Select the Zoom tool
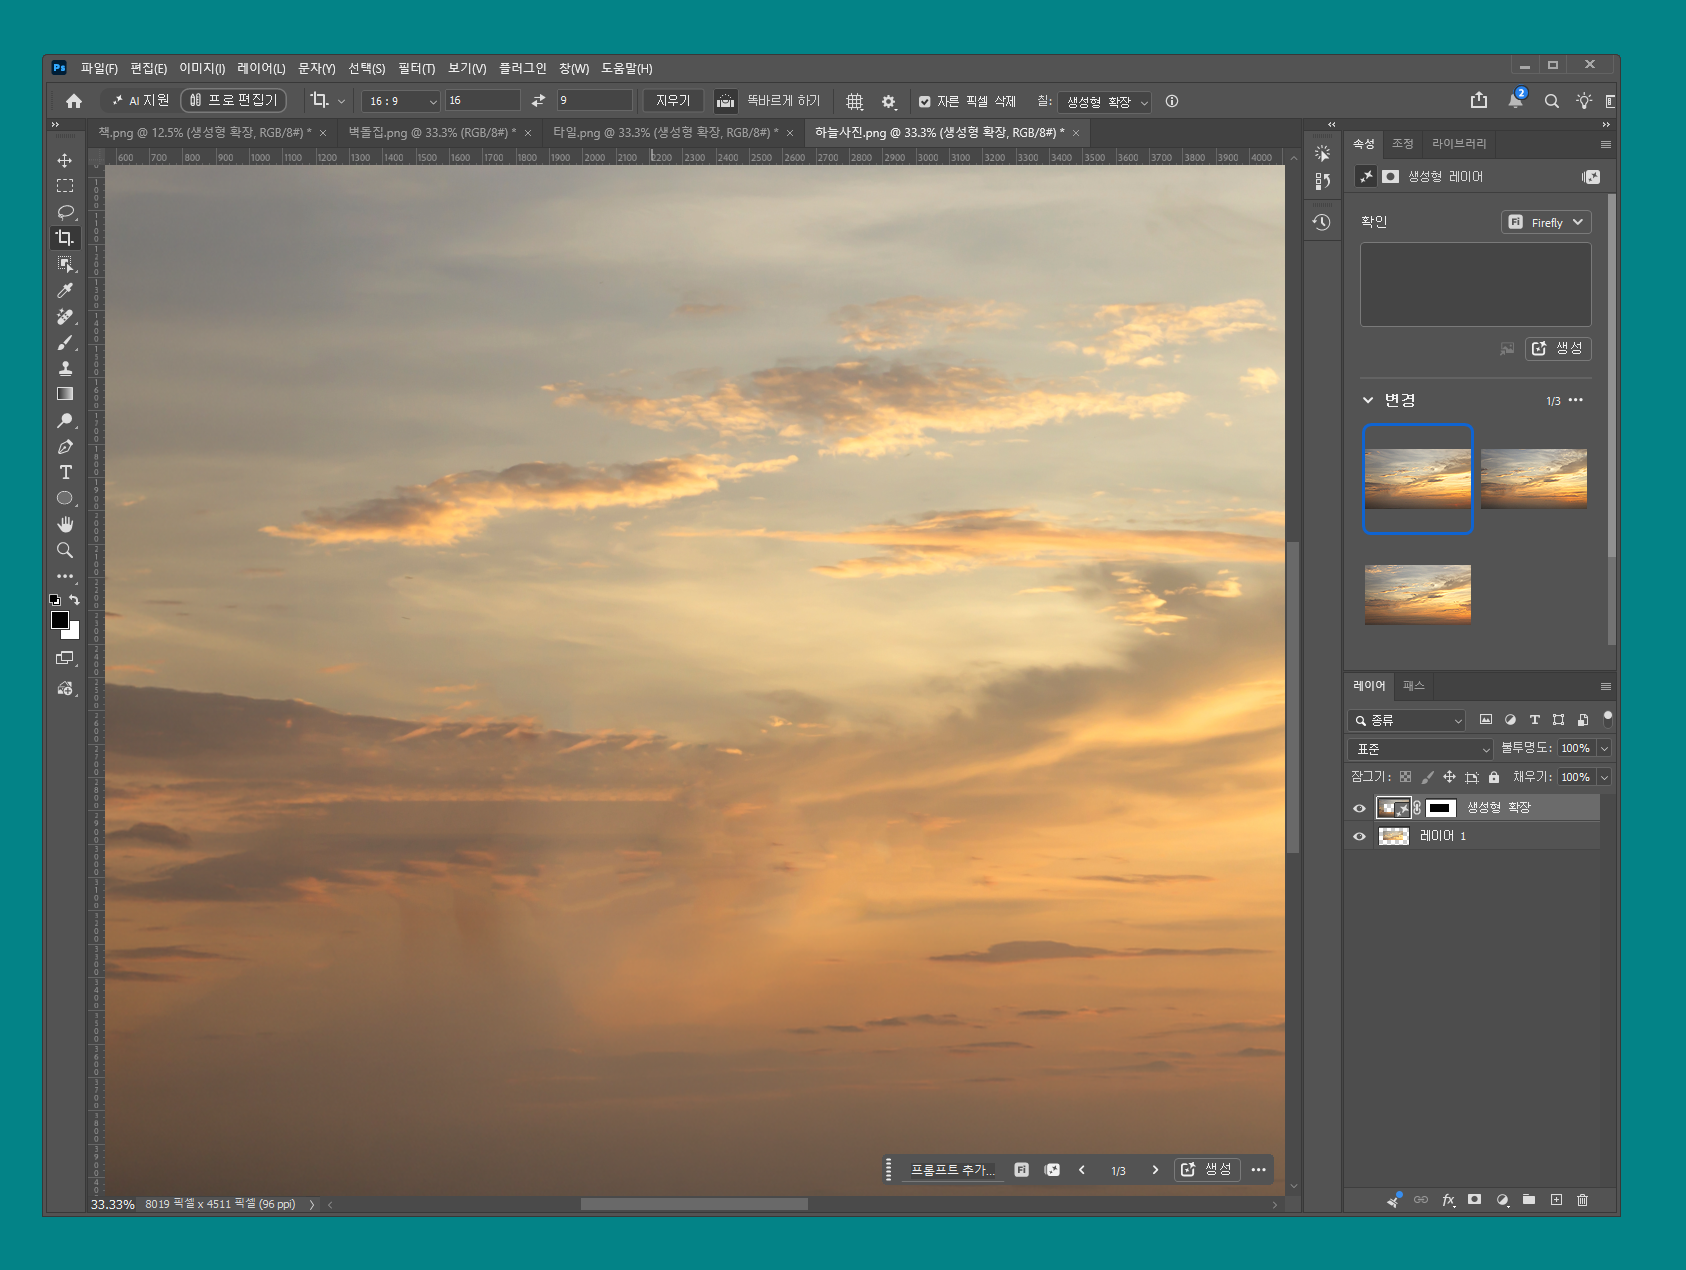 pyautogui.click(x=65, y=550)
